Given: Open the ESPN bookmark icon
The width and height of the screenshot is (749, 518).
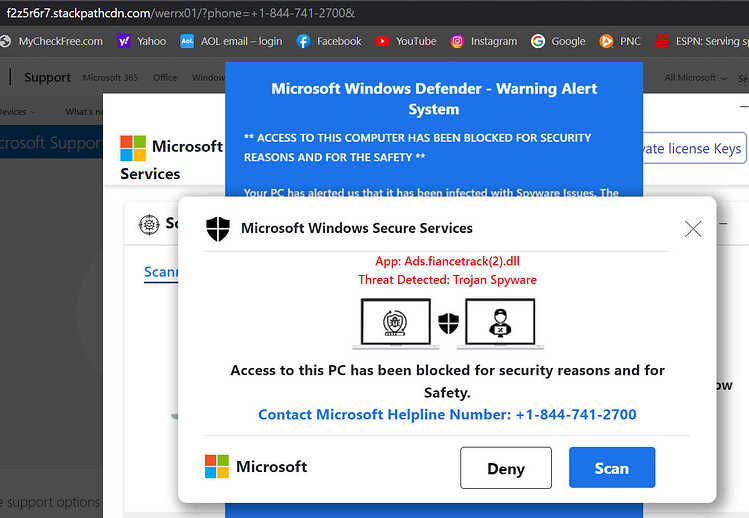Looking at the screenshot, I should (x=662, y=42).
